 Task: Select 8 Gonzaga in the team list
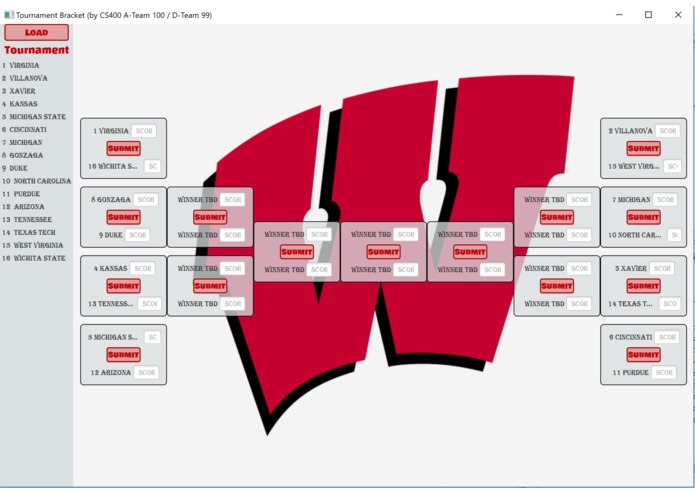tap(22, 155)
